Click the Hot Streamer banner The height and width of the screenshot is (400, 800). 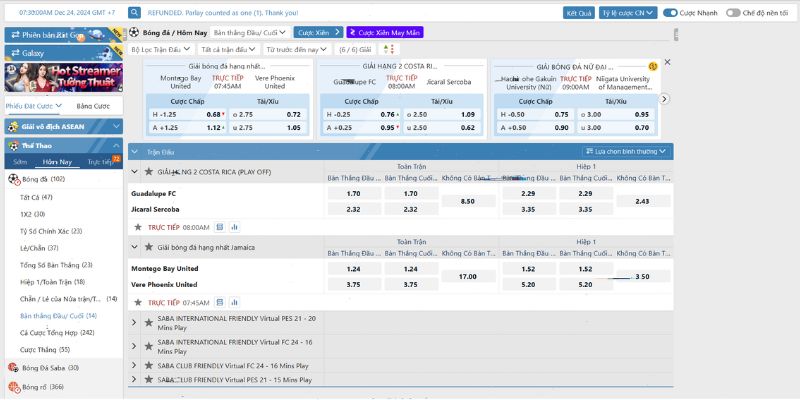point(63,77)
